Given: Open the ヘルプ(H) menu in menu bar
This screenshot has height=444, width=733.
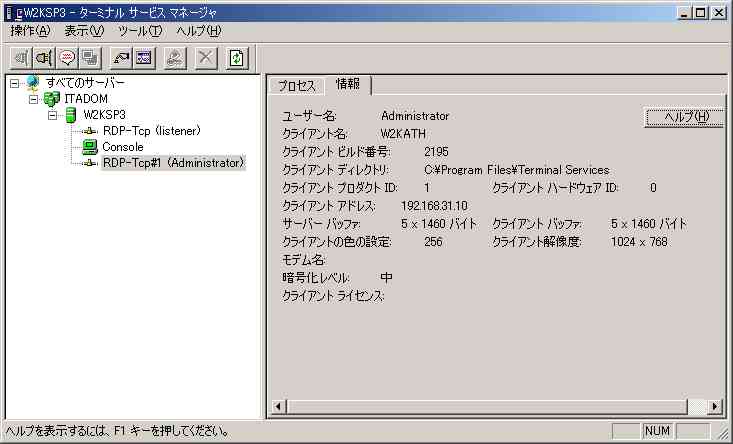Looking at the screenshot, I should click(199, 31).
